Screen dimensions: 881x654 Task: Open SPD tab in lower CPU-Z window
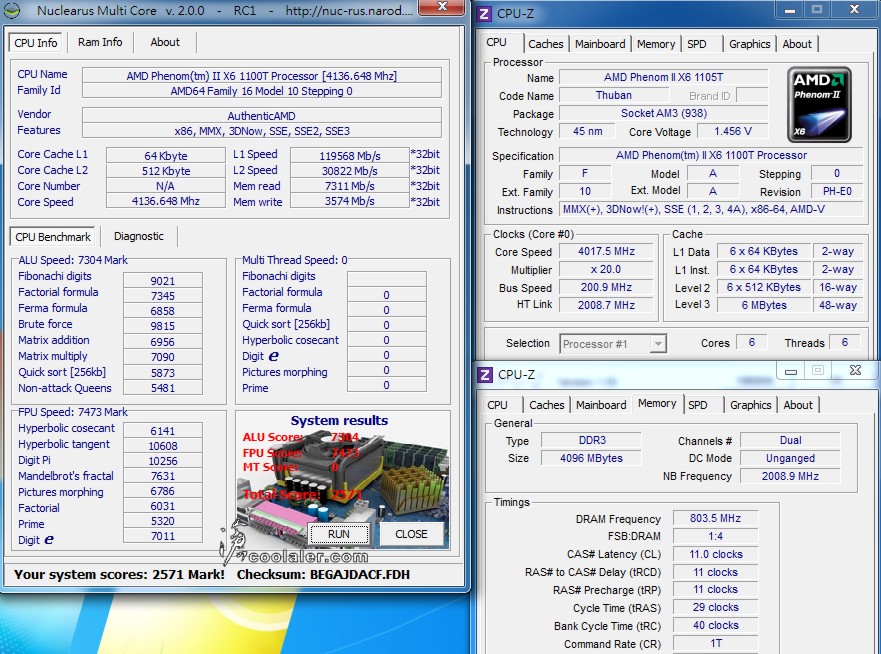tap(698, 405)
